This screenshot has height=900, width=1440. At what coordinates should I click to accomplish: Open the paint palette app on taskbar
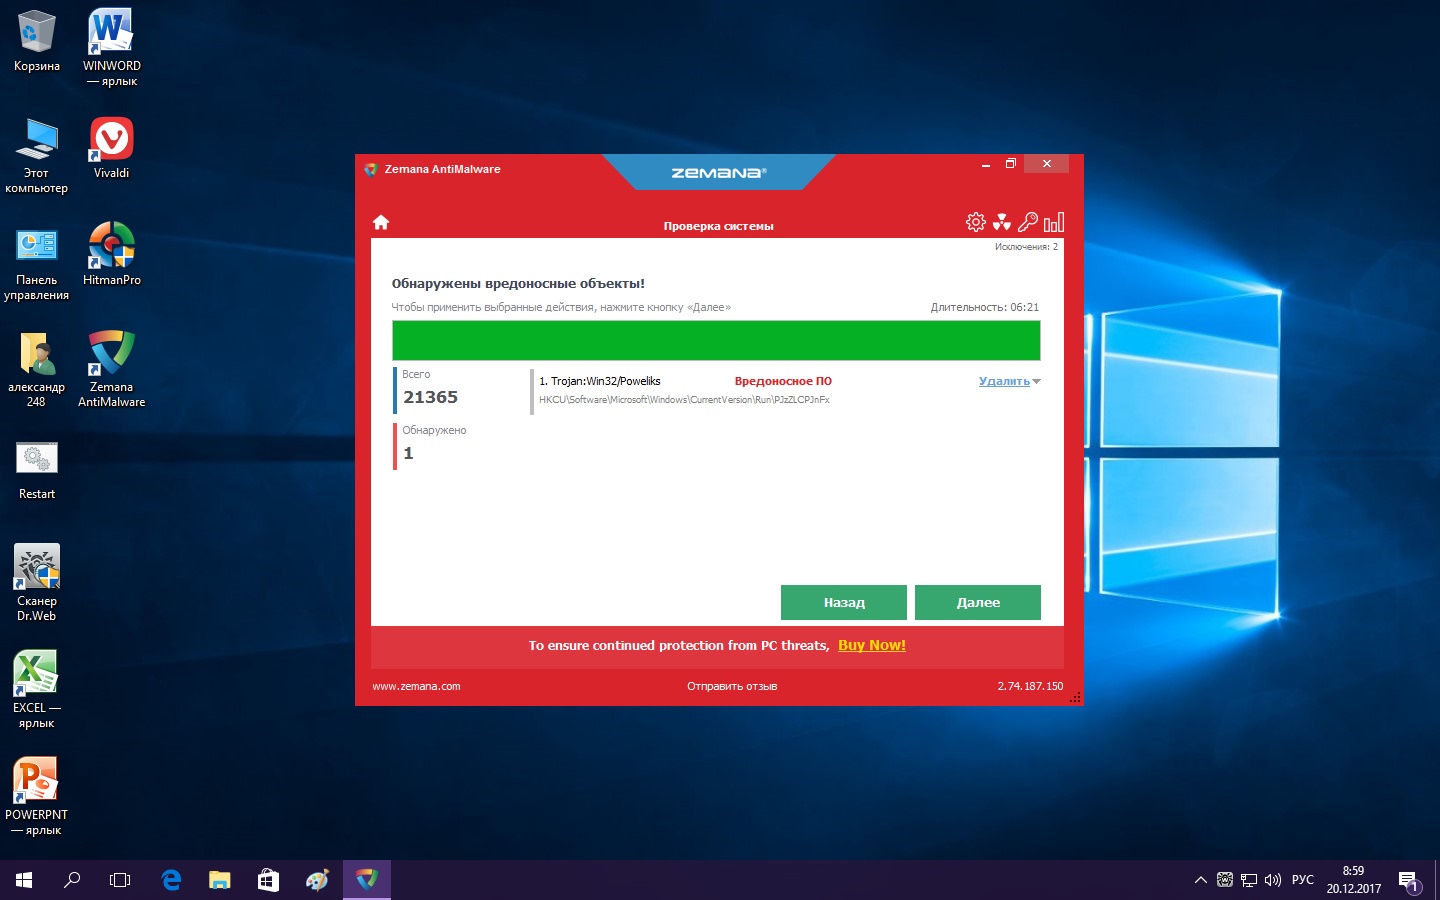(317, 880)
